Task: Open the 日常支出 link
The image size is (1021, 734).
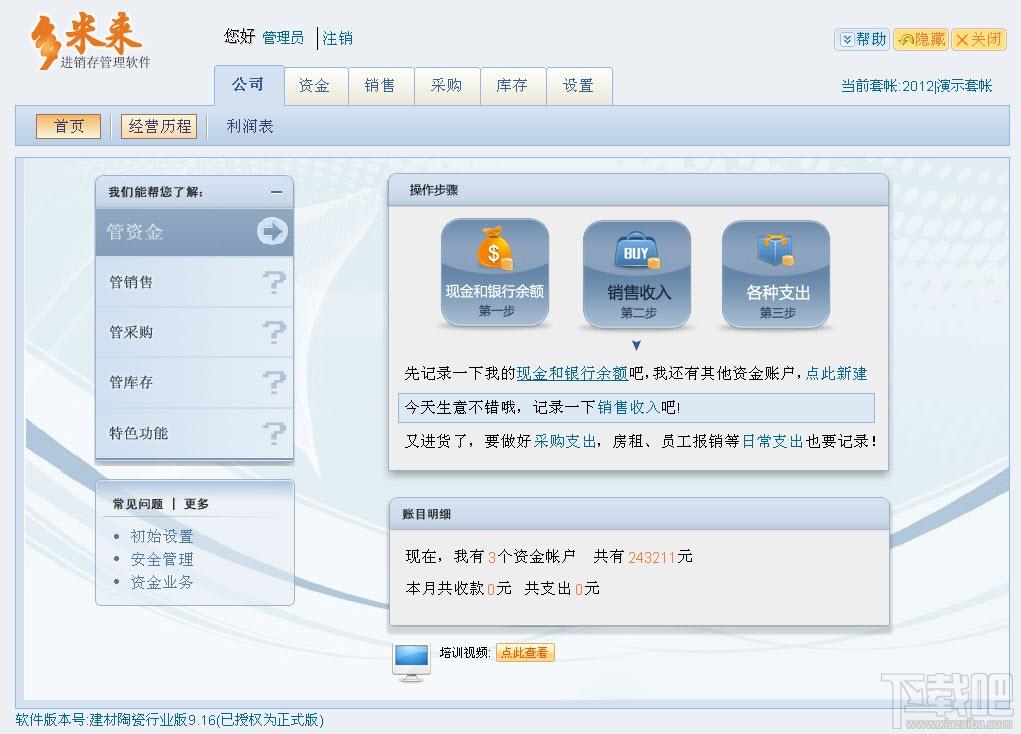Action: 772,441
